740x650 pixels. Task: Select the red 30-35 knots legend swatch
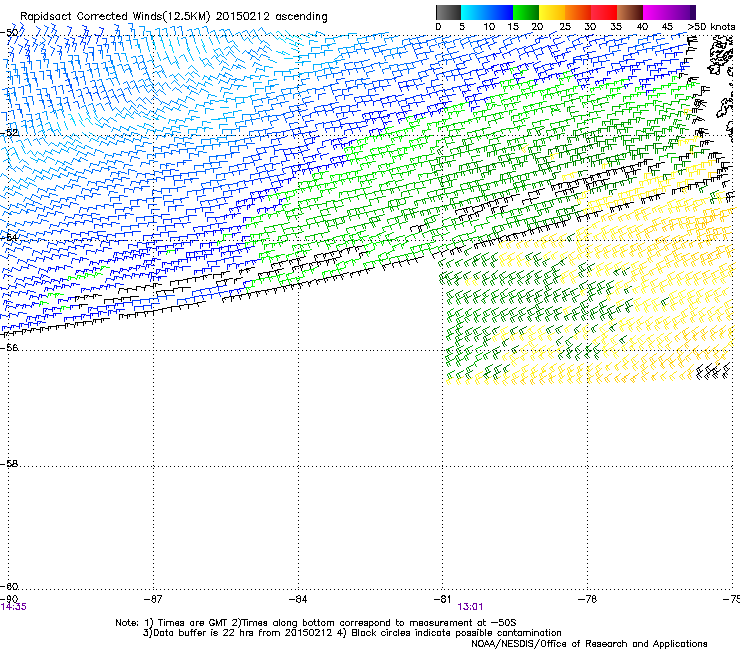click(604, 12)
